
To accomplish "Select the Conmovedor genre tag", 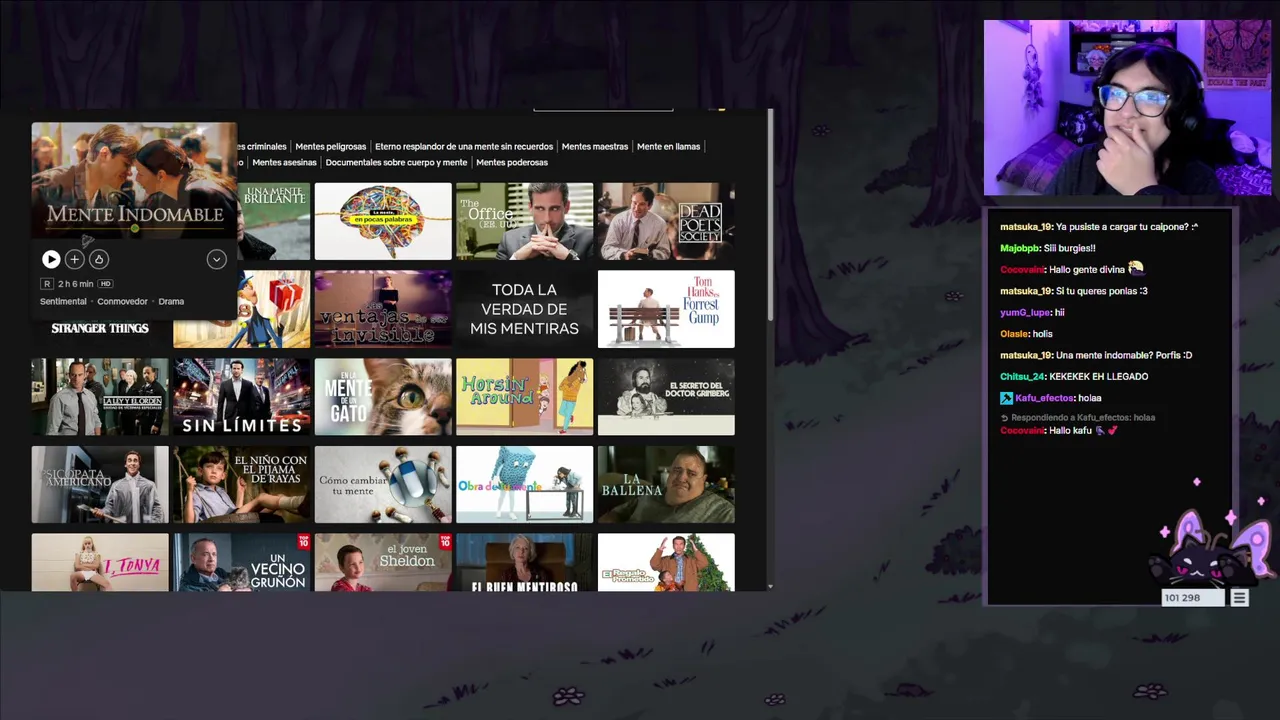I will [122, 301].
